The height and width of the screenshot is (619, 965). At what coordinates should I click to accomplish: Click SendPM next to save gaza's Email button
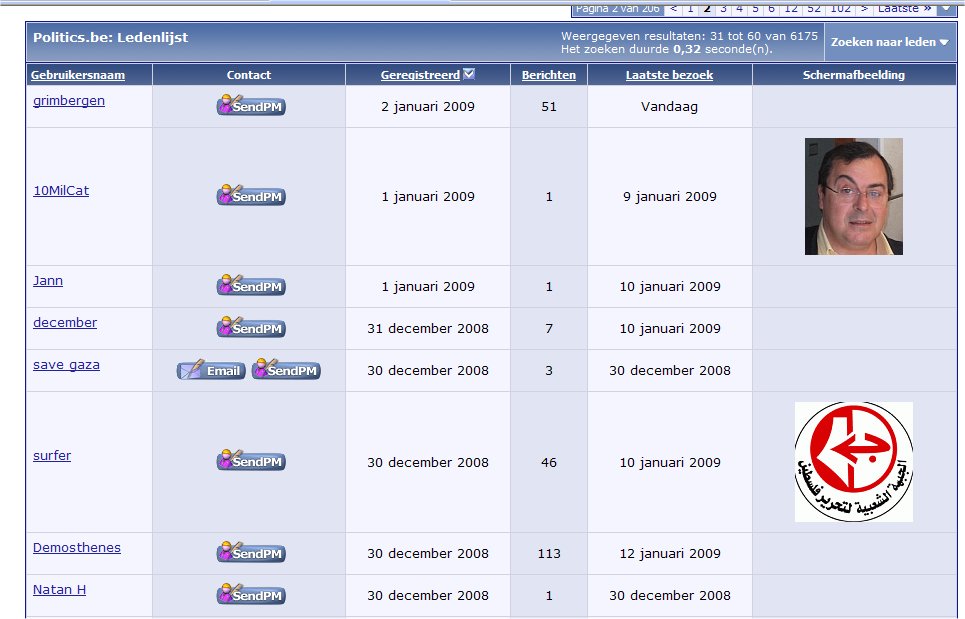coord(286,371)
